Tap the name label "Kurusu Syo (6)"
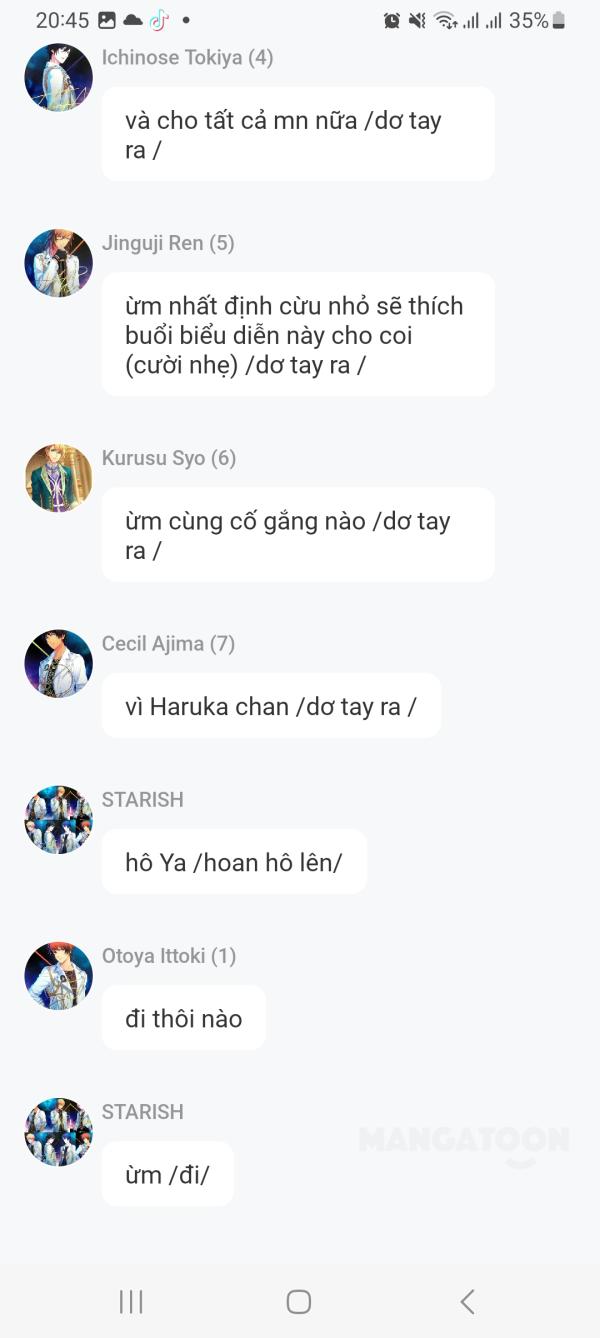 pyautogui.click(x=169, y=458)
